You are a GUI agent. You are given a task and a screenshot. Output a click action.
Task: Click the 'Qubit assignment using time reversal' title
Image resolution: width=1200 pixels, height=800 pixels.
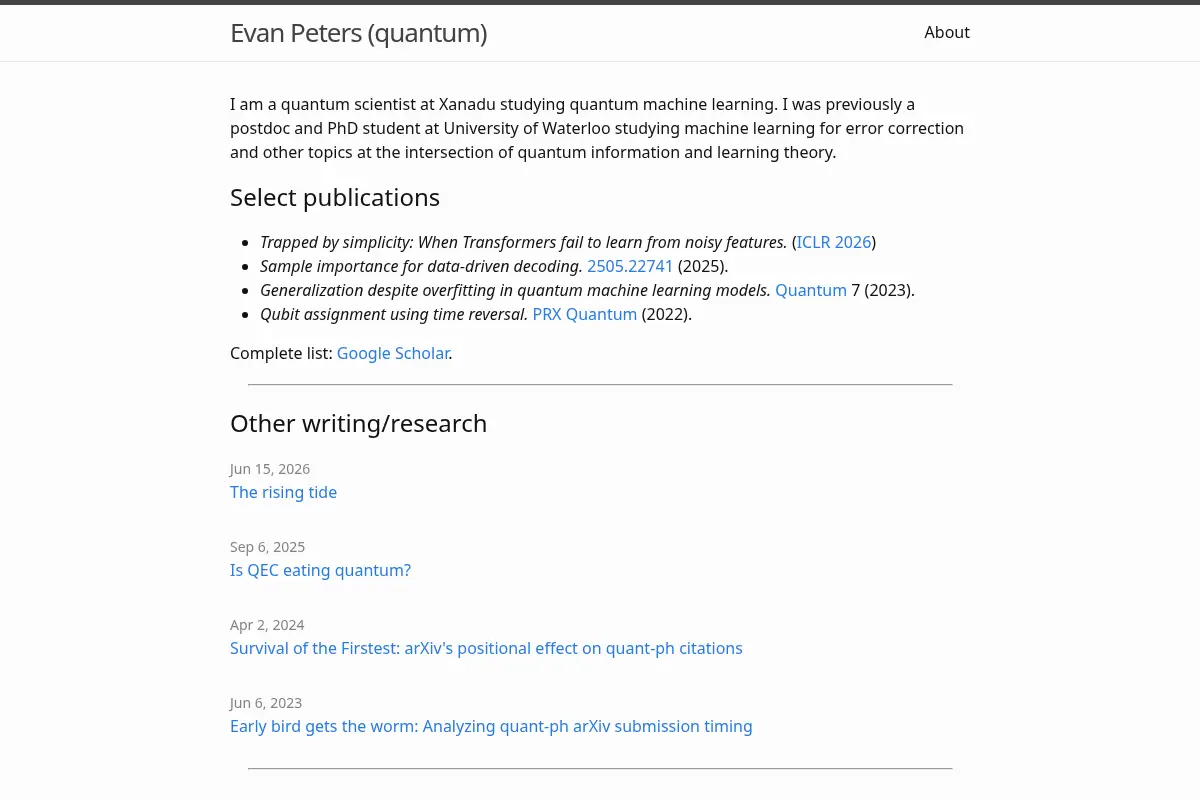click(x=394, y=314)
